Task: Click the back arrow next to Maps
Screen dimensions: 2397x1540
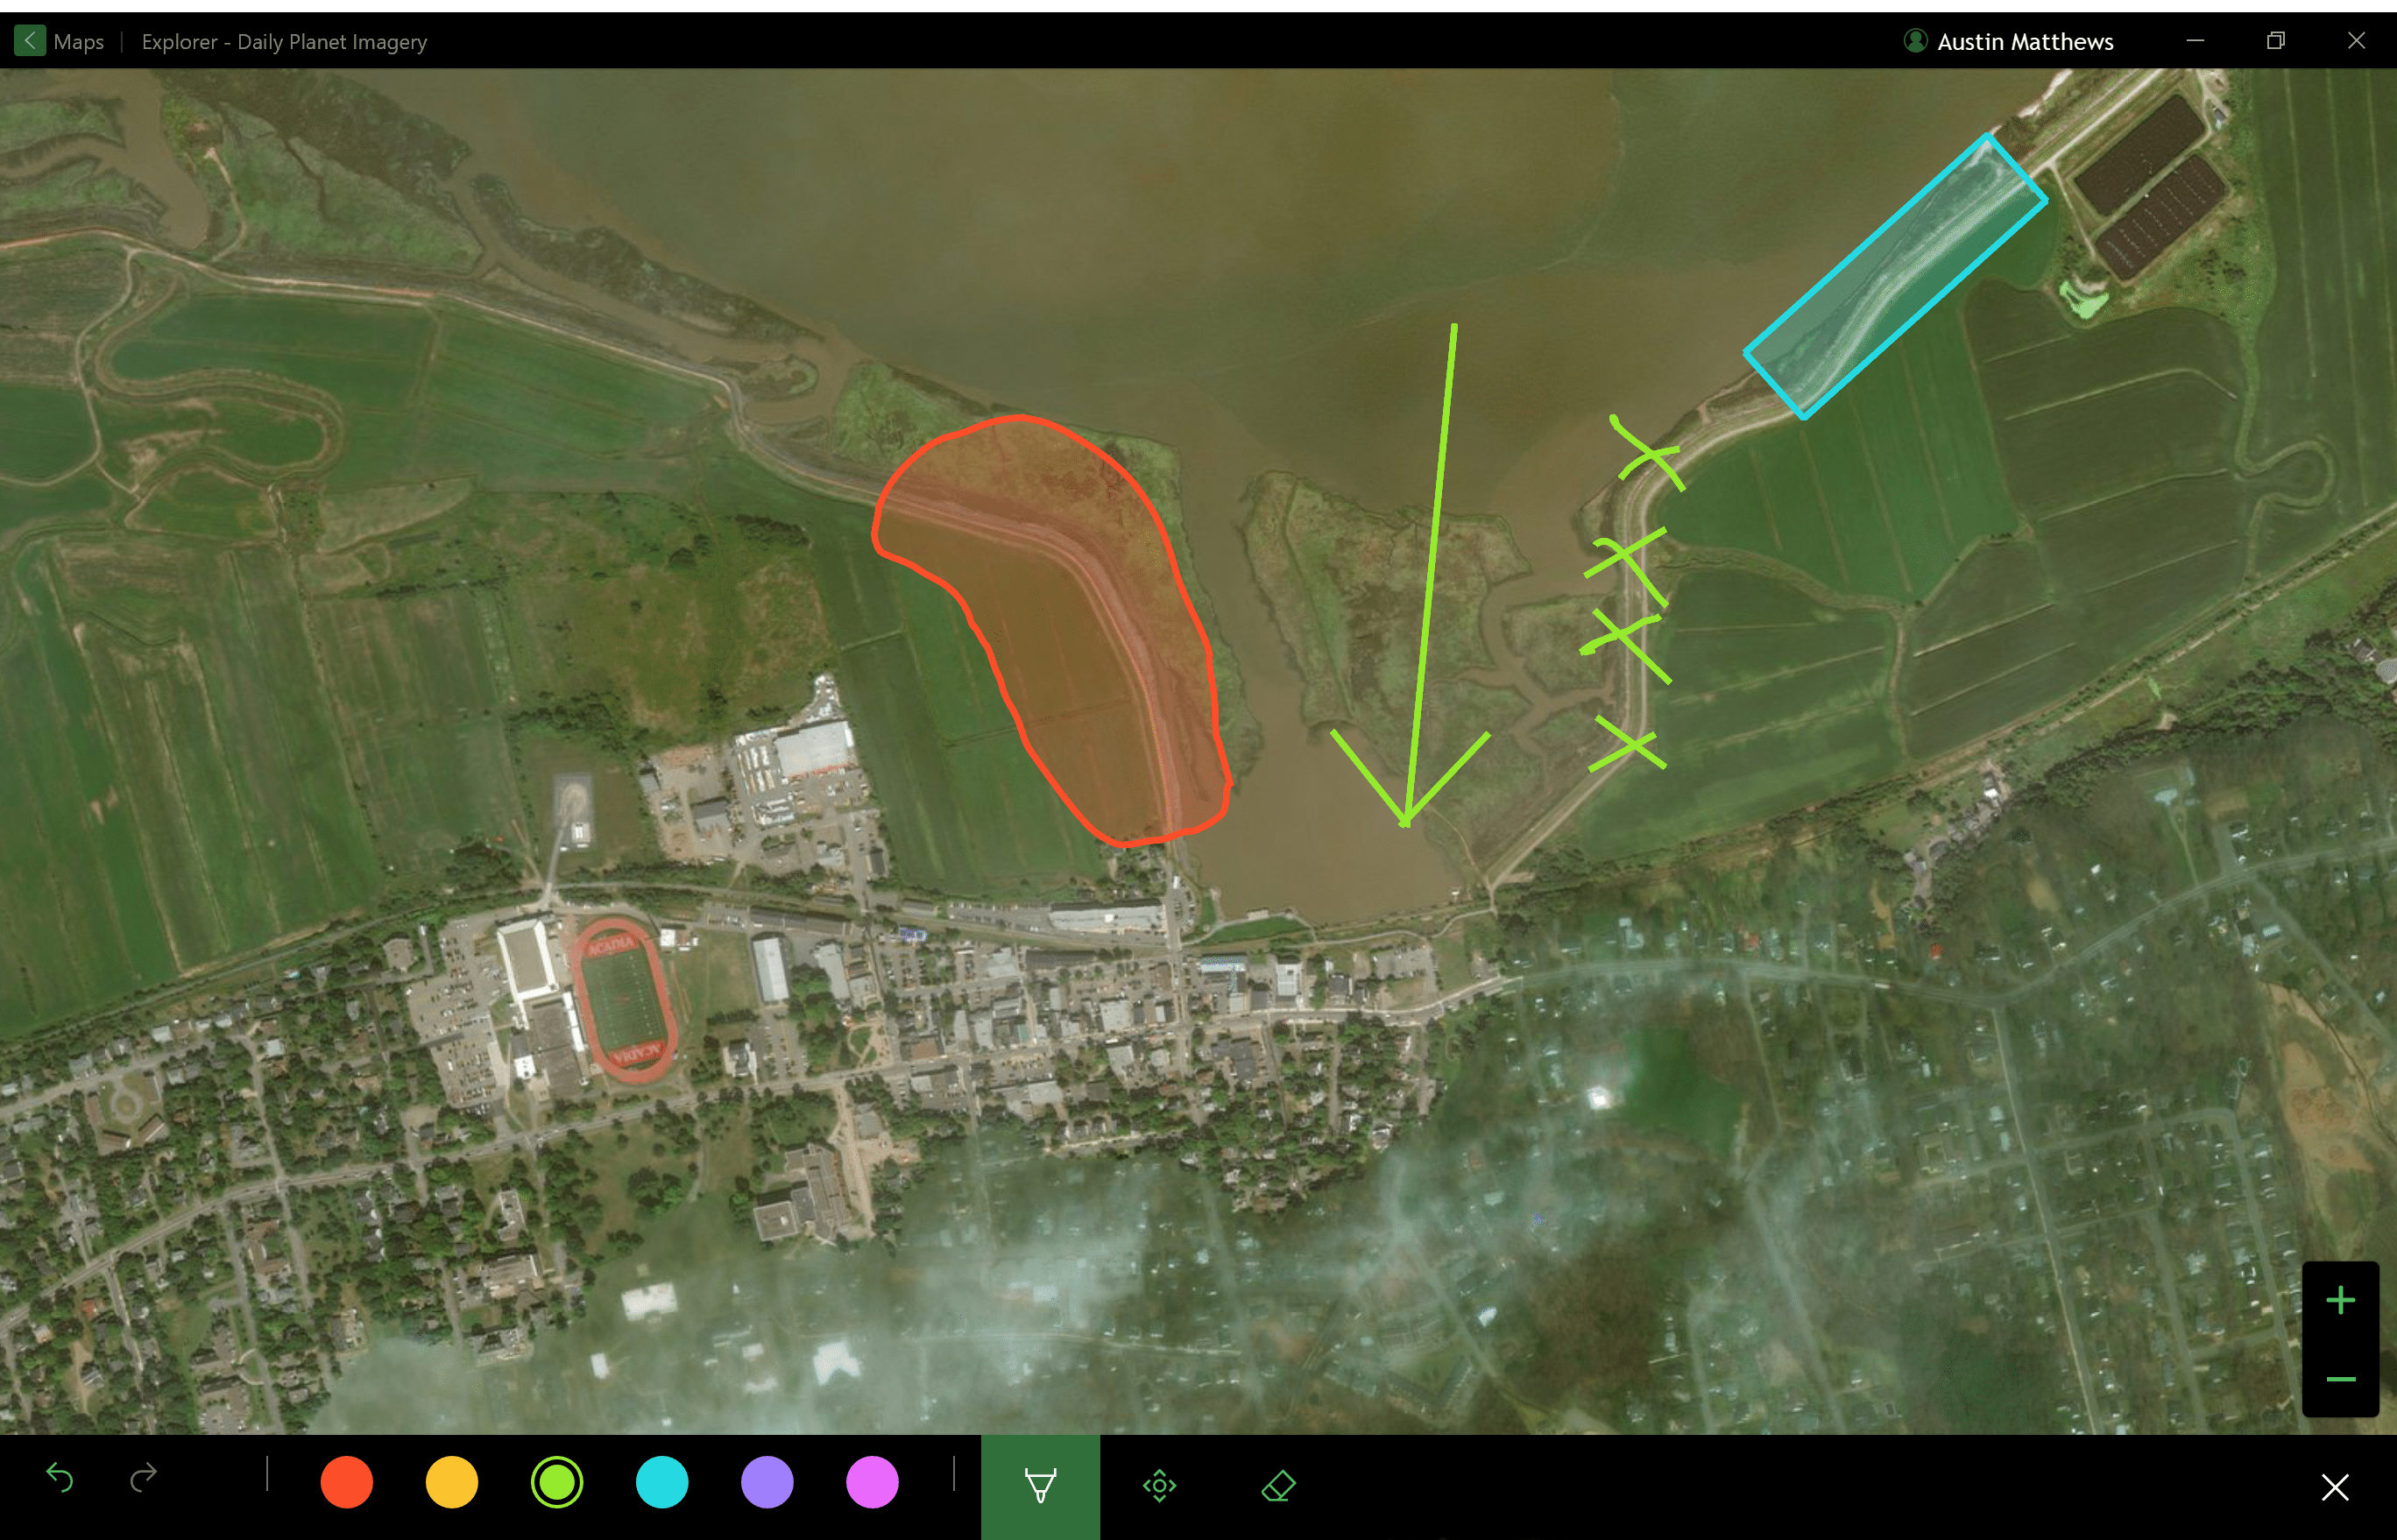Action: pyautogui.click(x=30, y=41)
